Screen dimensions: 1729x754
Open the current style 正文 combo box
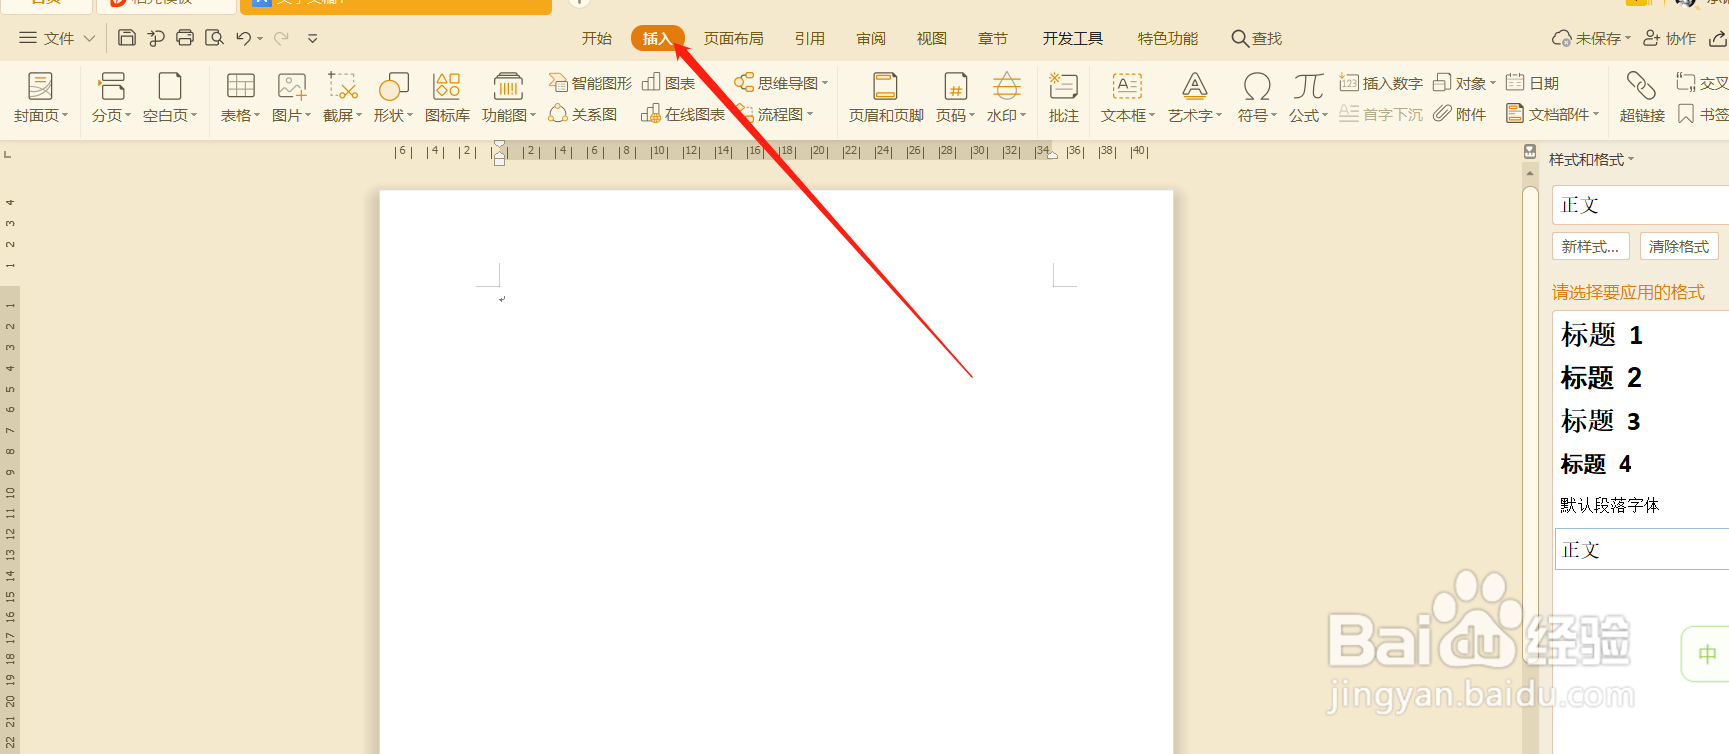[x=1640, y=205]
